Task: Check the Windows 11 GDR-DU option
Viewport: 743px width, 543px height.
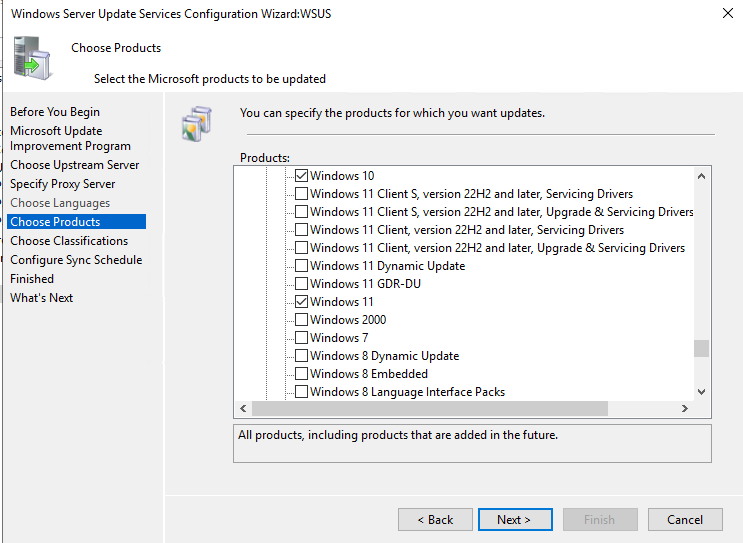Action: 301,284
